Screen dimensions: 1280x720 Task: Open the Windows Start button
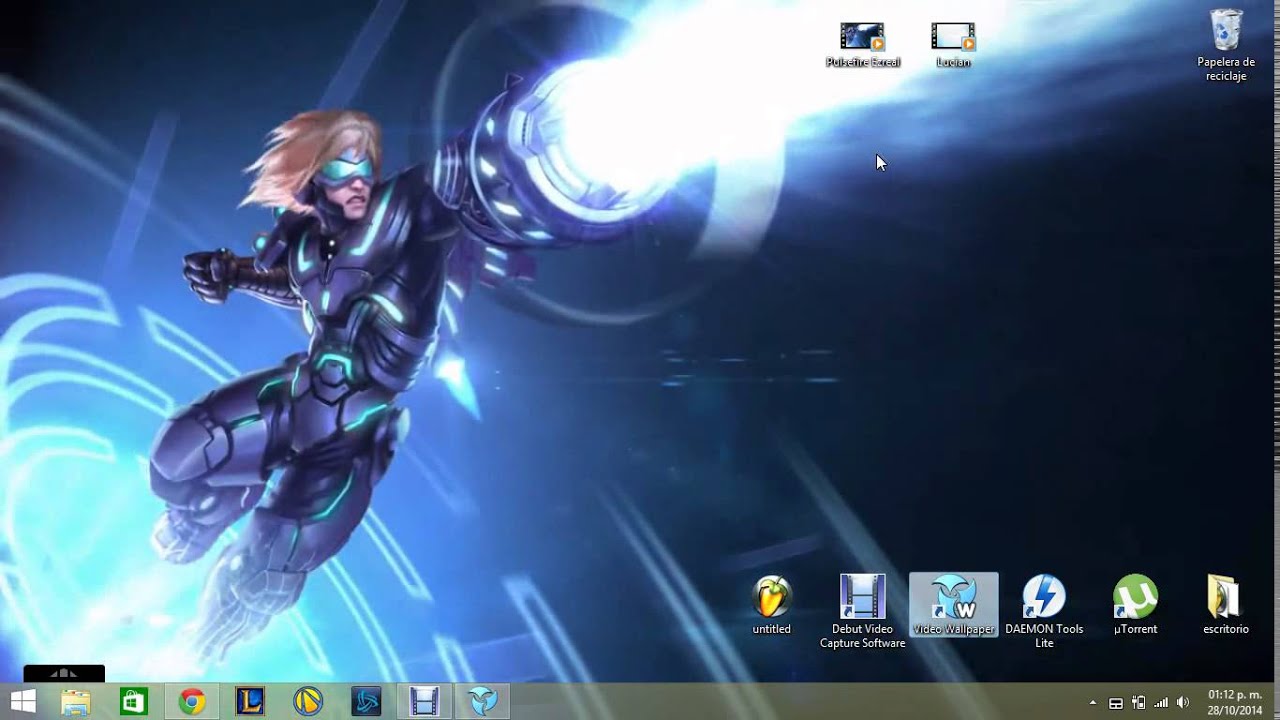point(23,702)
